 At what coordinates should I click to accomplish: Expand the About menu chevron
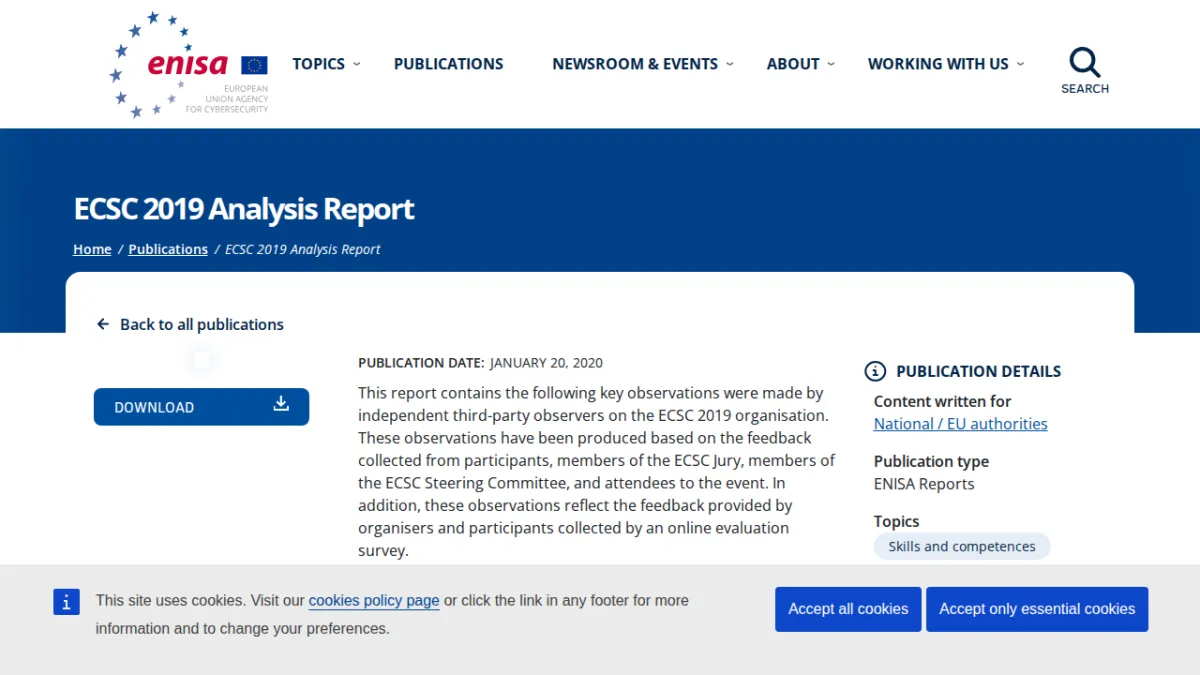click(831, 64)
